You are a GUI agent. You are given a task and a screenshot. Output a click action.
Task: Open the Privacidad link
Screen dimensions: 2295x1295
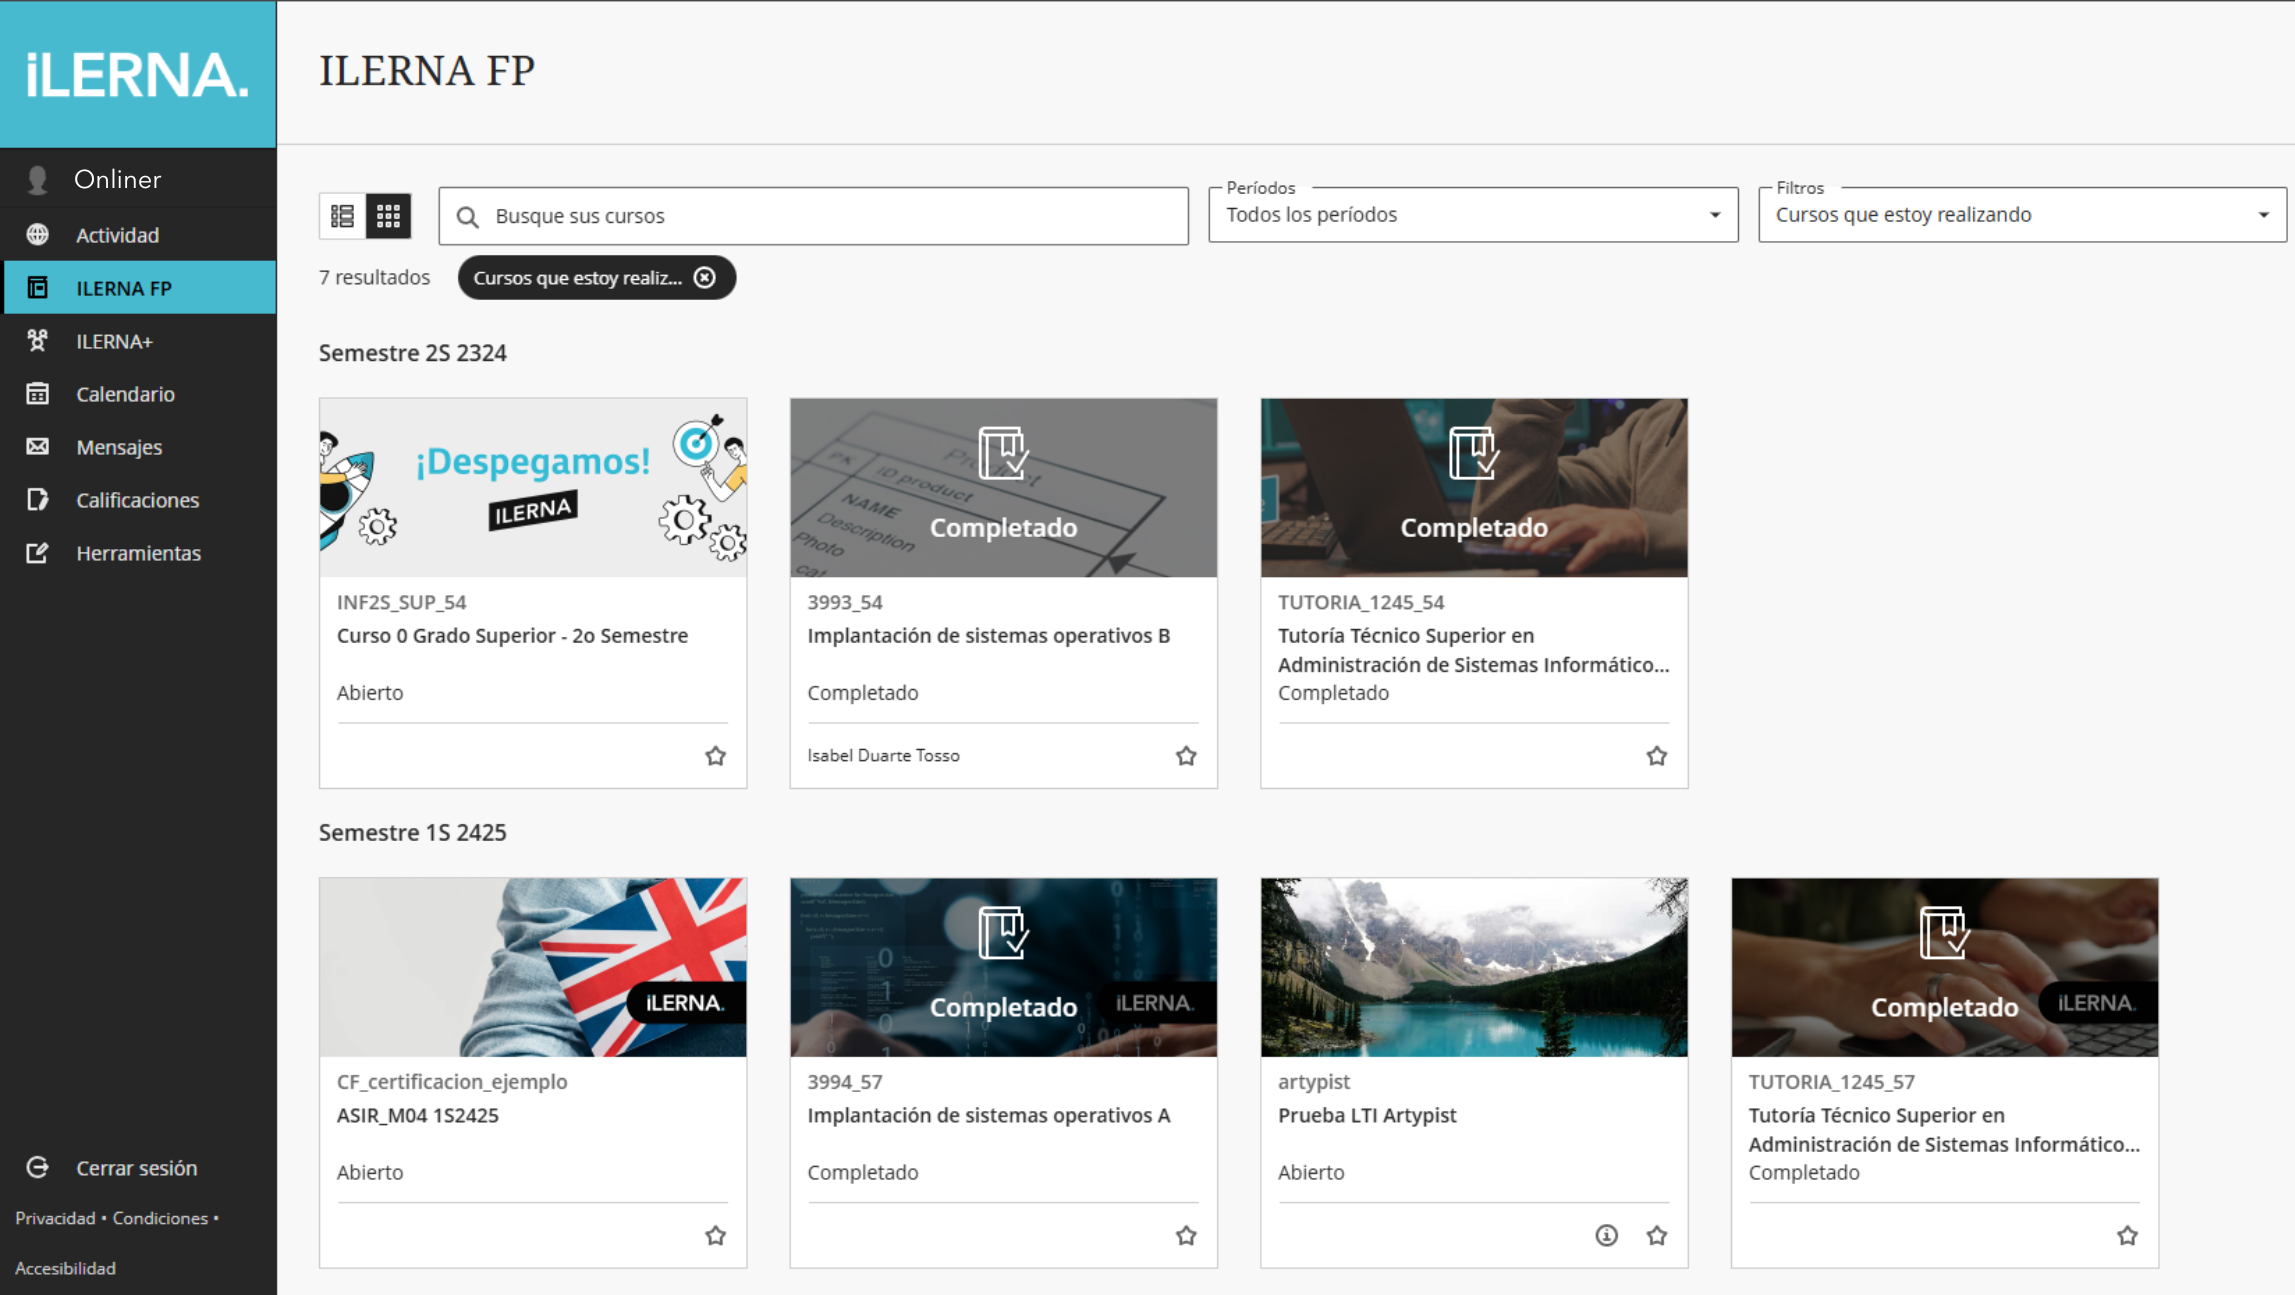coord(55,1218)
